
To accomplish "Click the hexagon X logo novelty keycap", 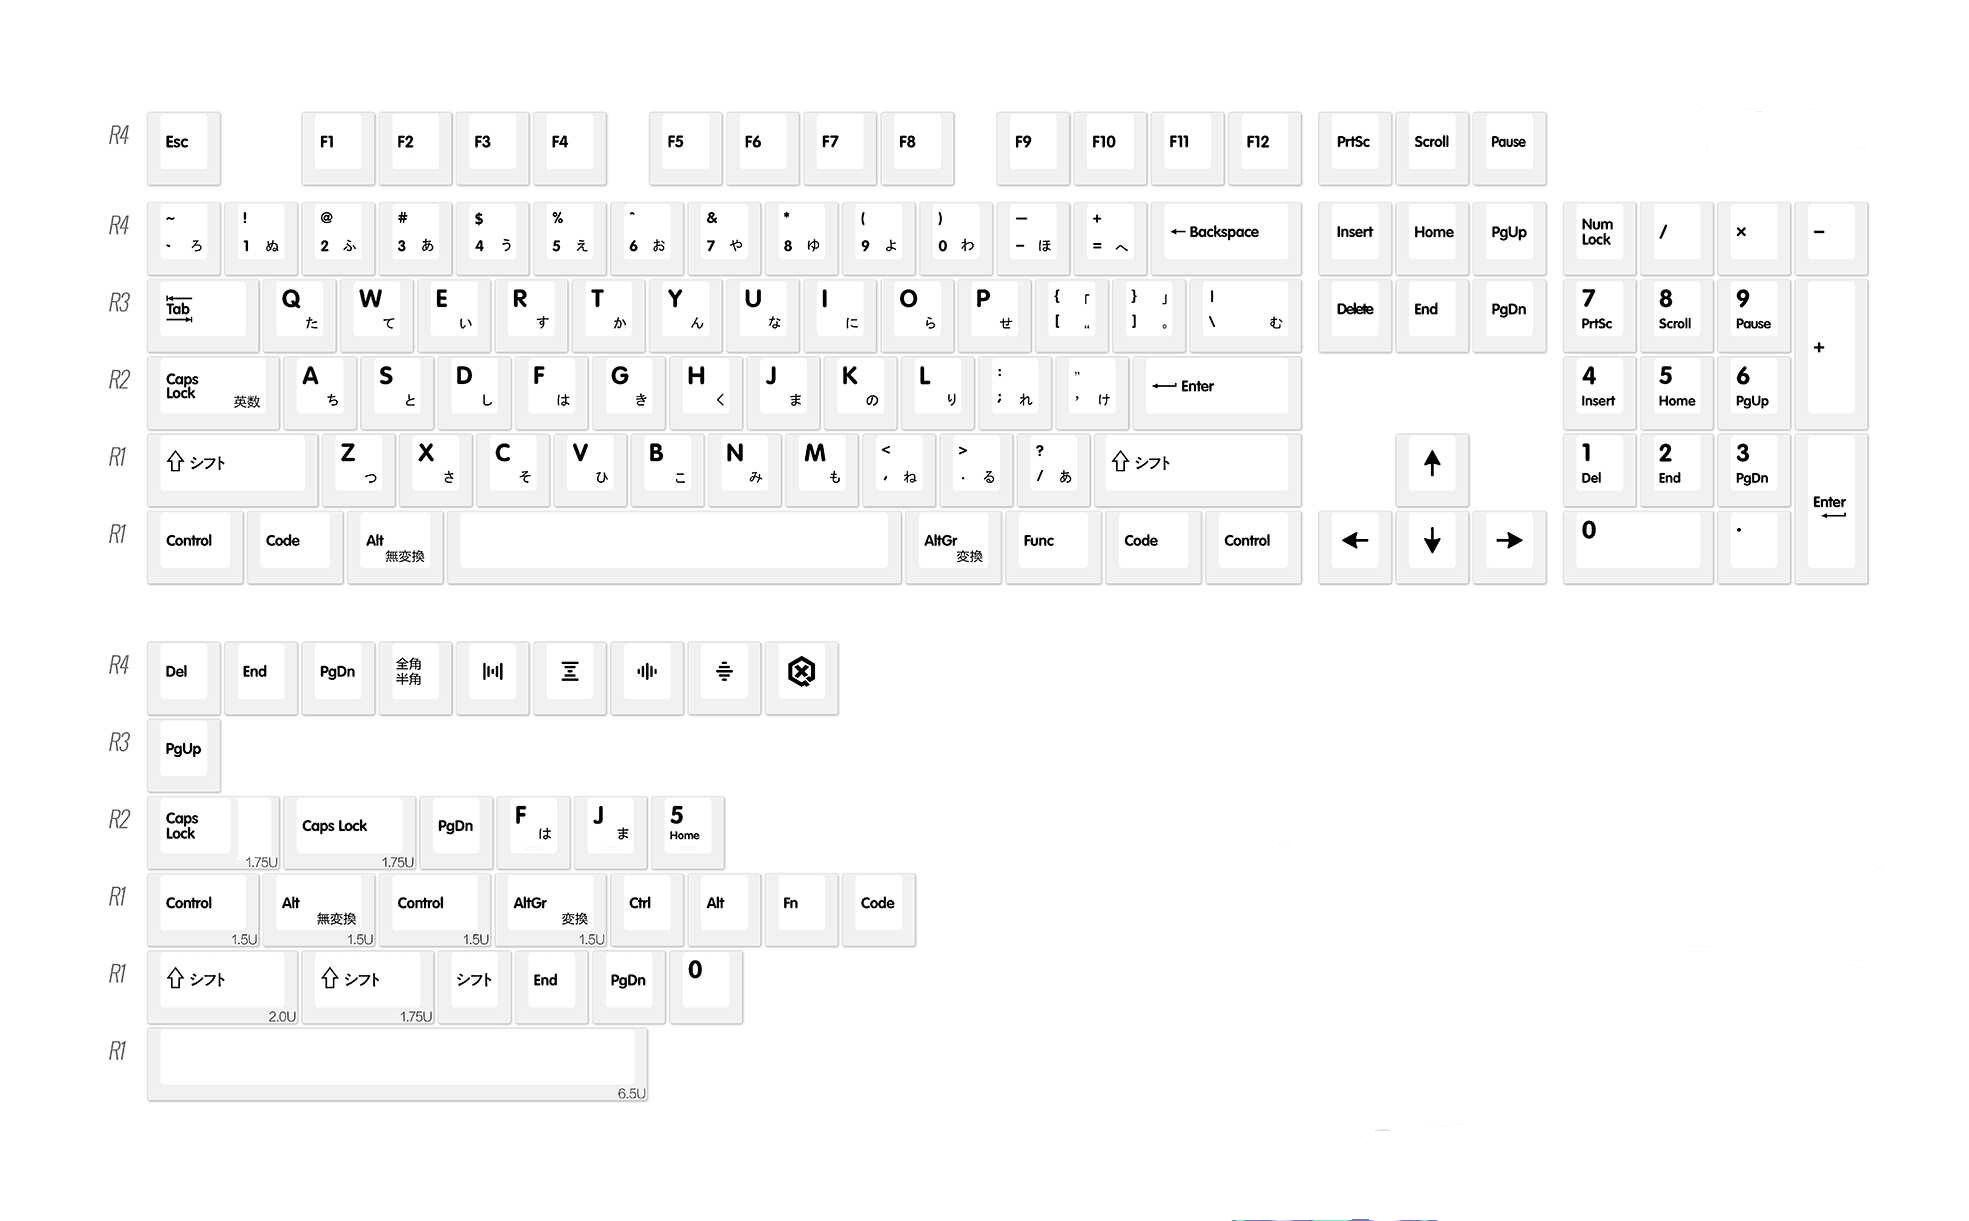I will pos(801,675).
